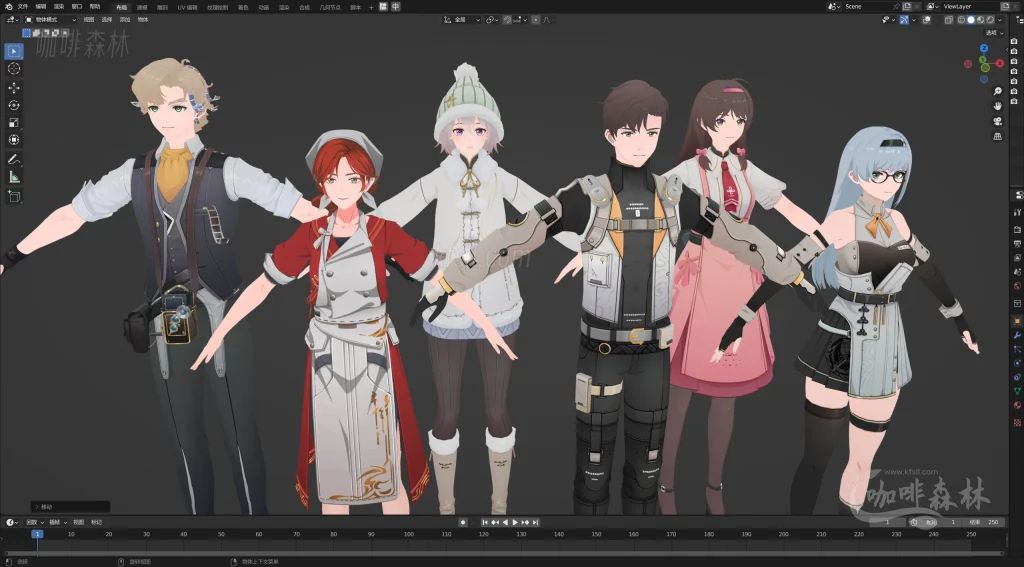The width and height of the screenshot is (1024, 567).
Task: Click the 中 language icon in top bar
Action: (395, 7)
